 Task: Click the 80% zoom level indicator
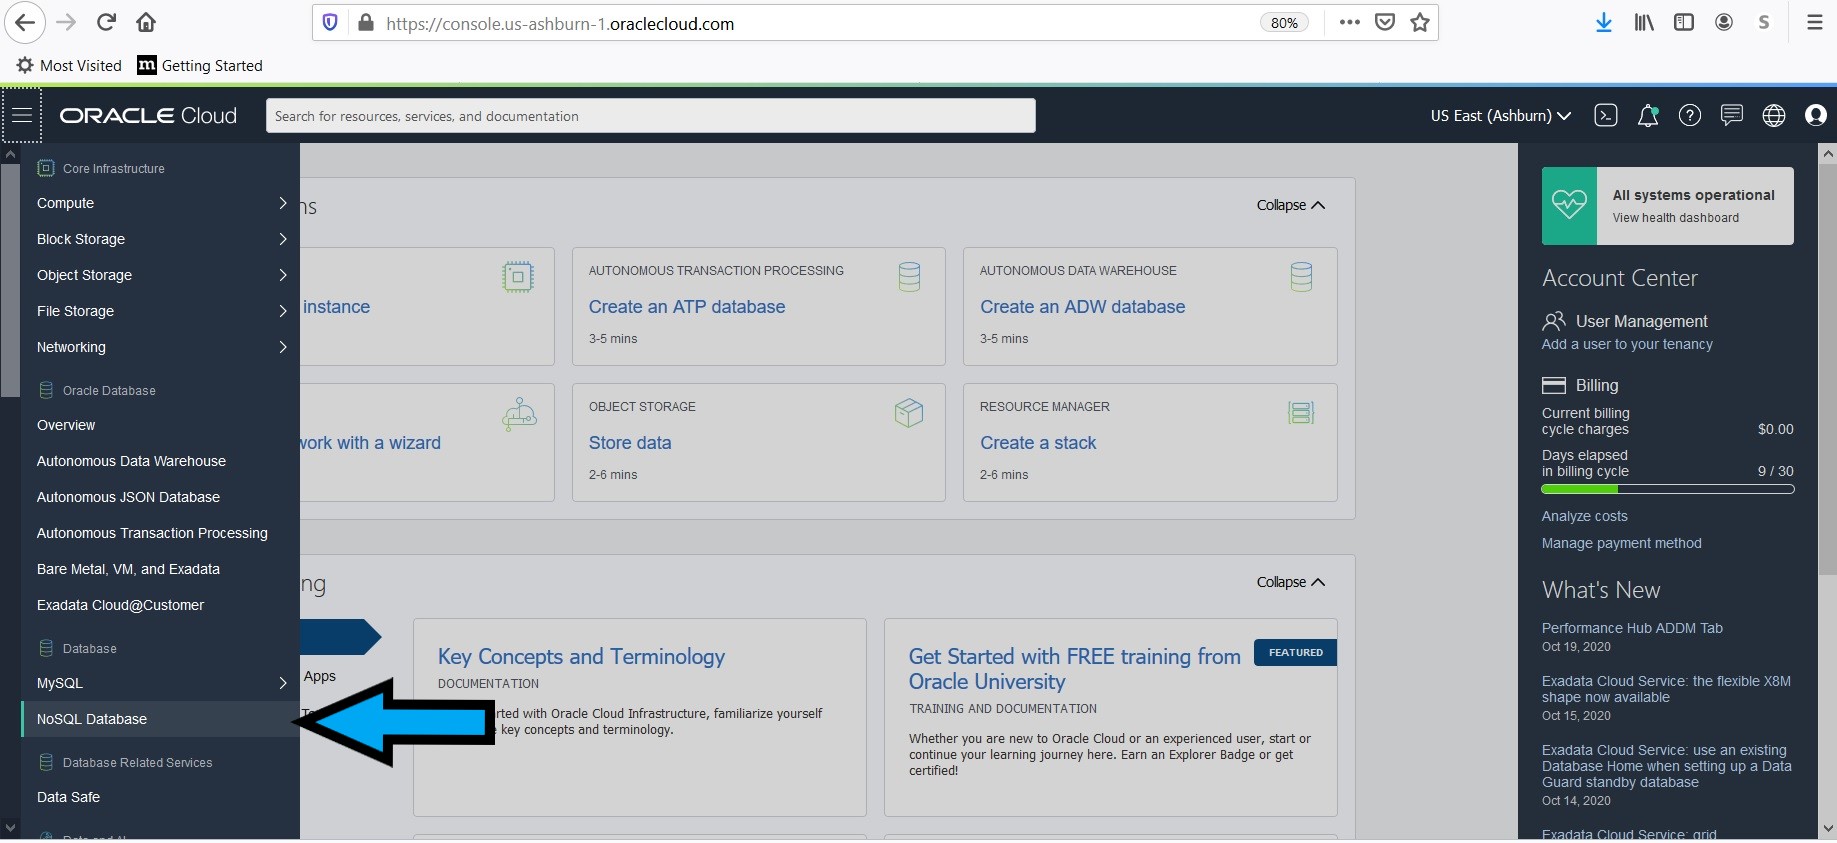coord(1284,23)
